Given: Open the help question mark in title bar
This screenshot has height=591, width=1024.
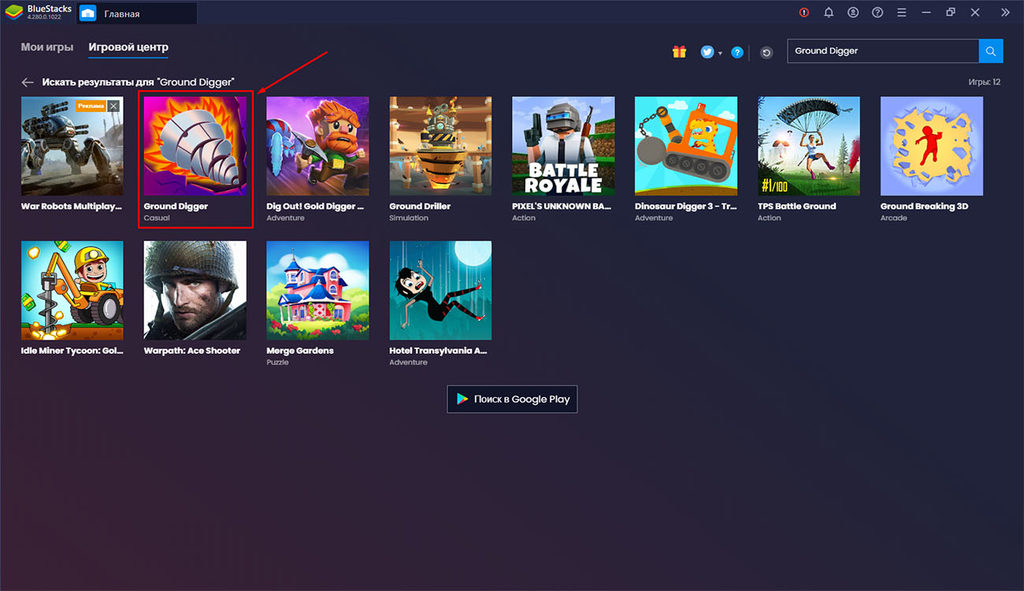Looking at the screenshot, I should point(877,12).
